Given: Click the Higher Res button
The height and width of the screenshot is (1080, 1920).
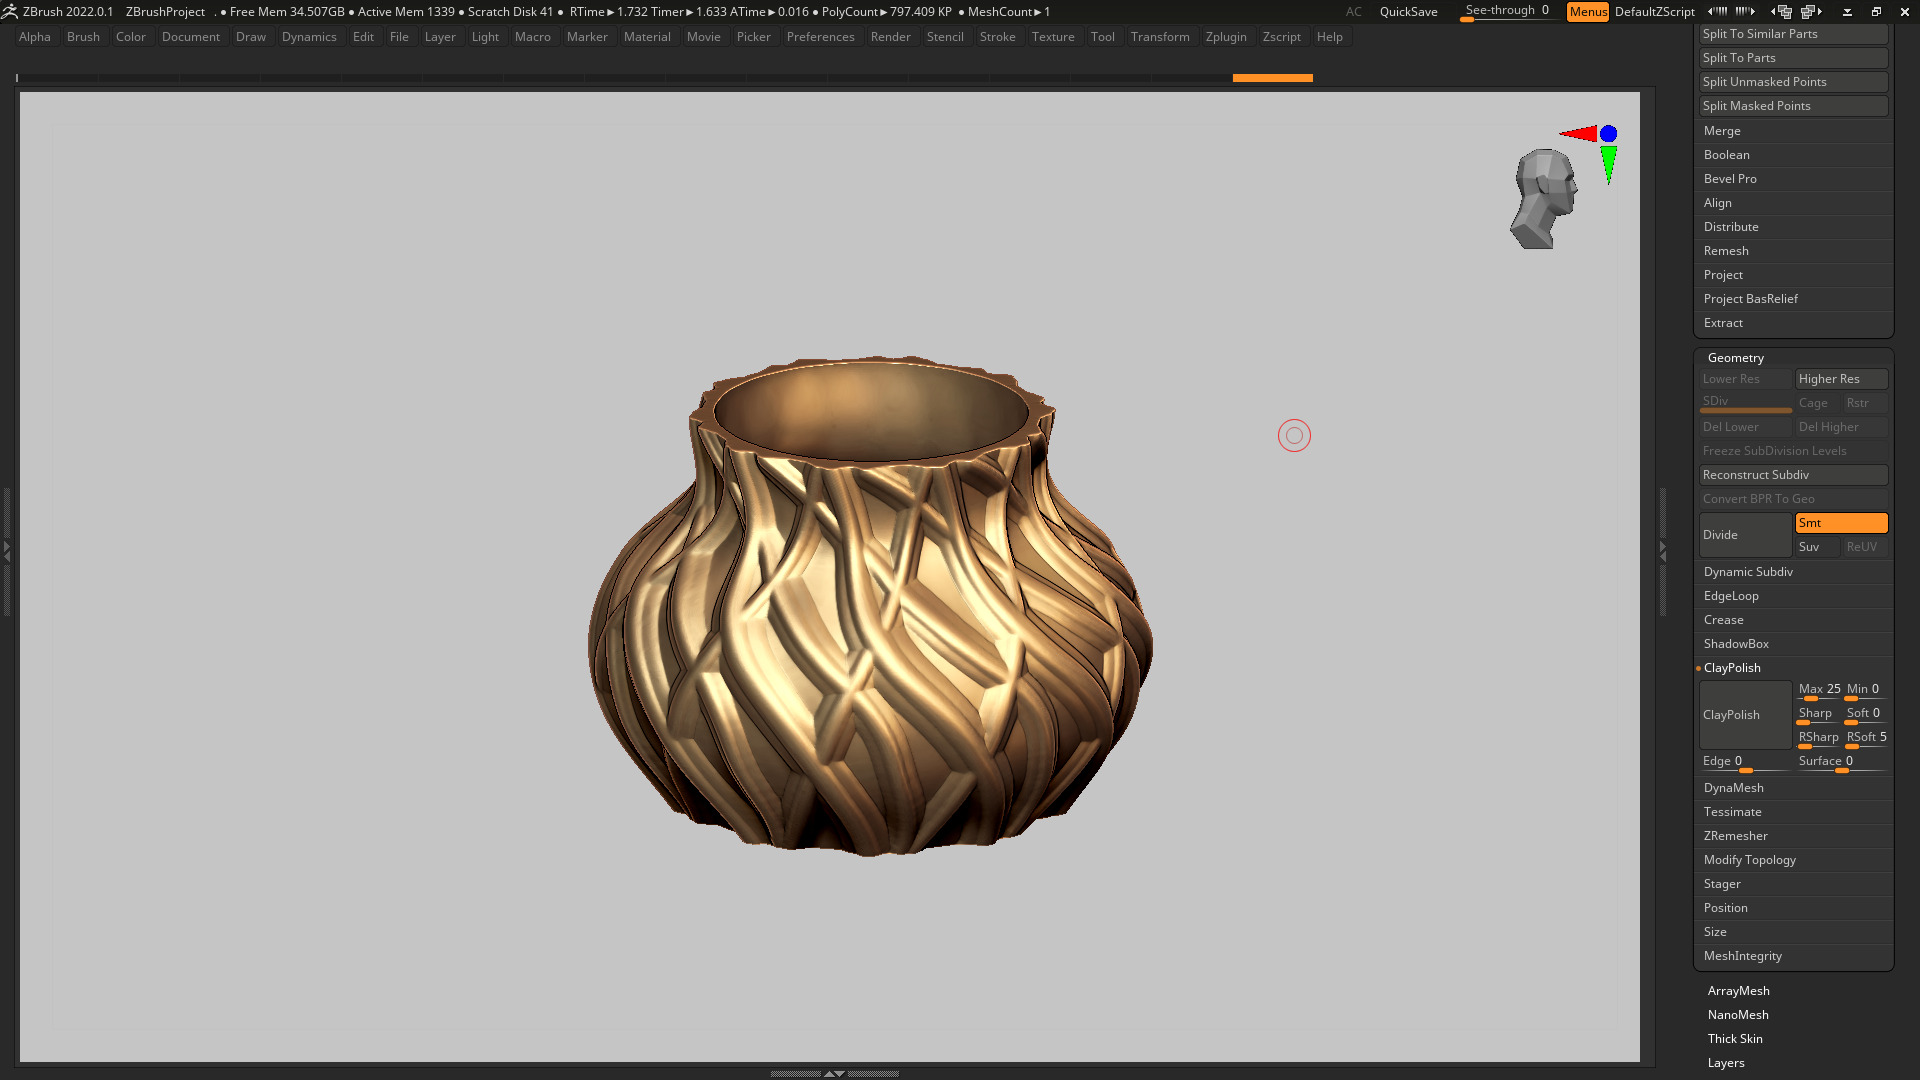Looking at the screenshot, I should pyautogui.click(x=1841, y=379).
